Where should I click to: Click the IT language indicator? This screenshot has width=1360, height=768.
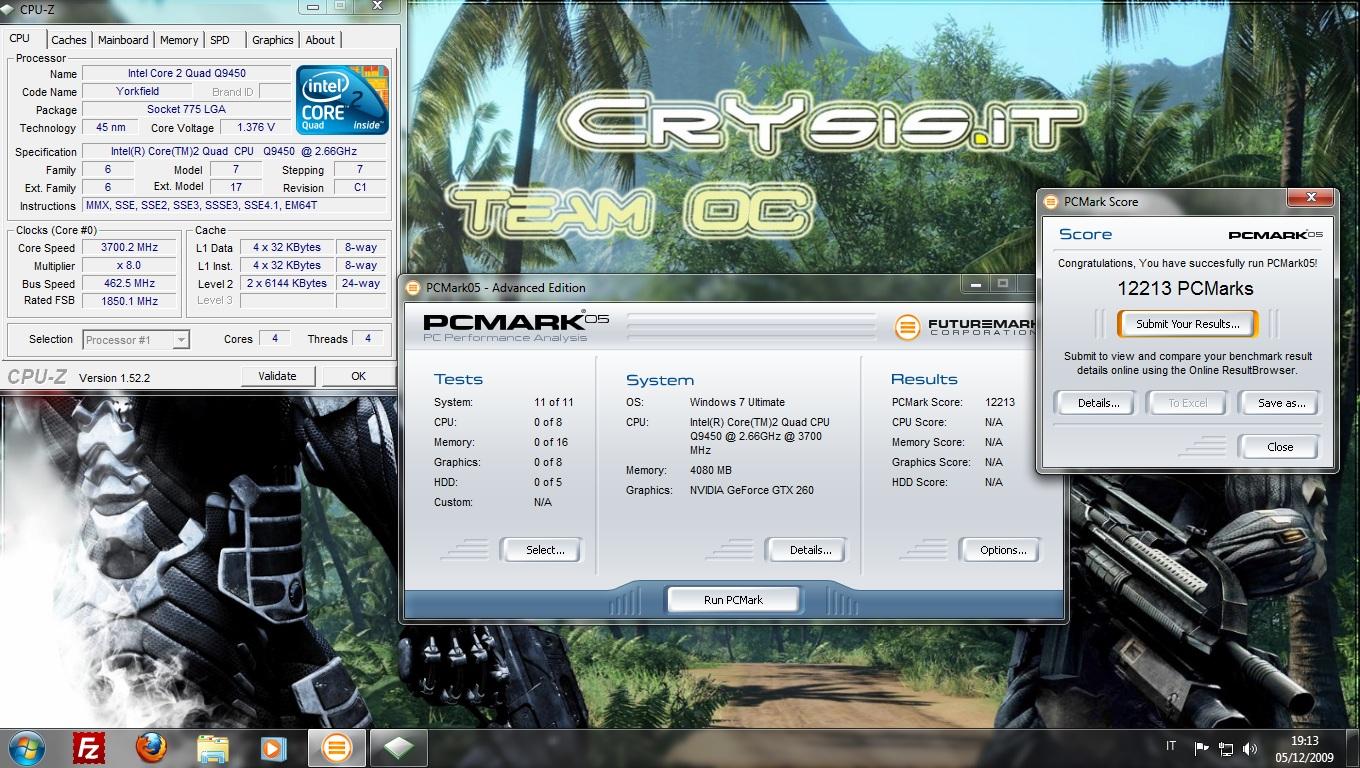tap(1171, 747)
